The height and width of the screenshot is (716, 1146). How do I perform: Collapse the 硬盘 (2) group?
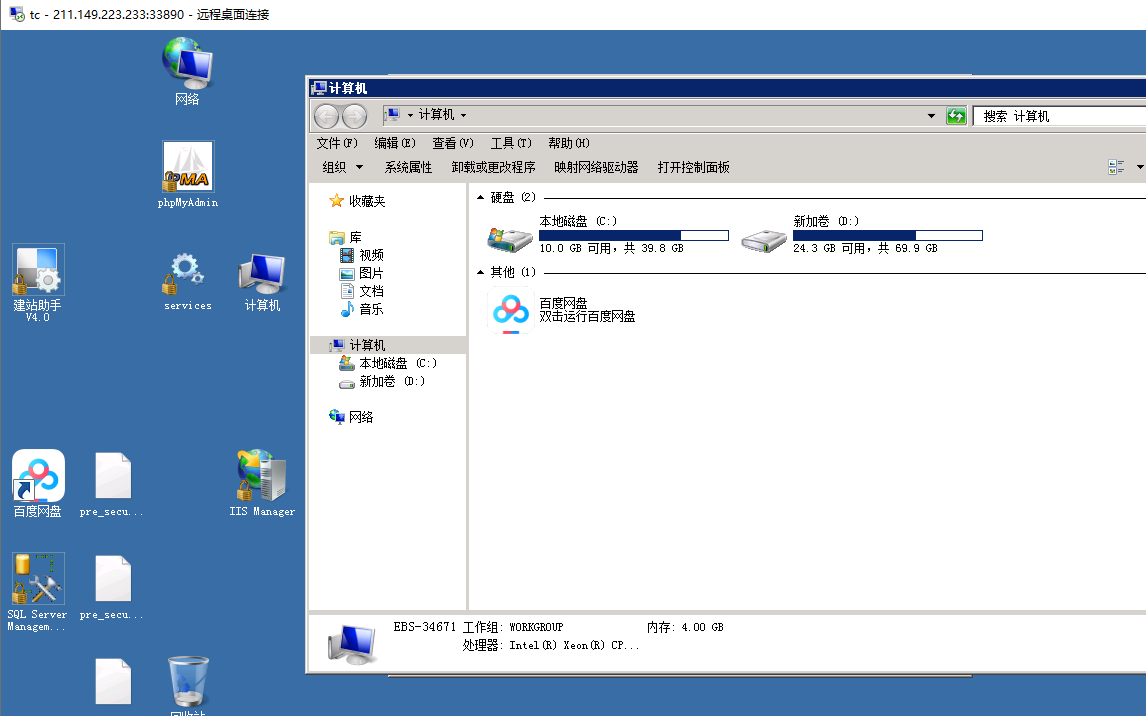(480, 197)
